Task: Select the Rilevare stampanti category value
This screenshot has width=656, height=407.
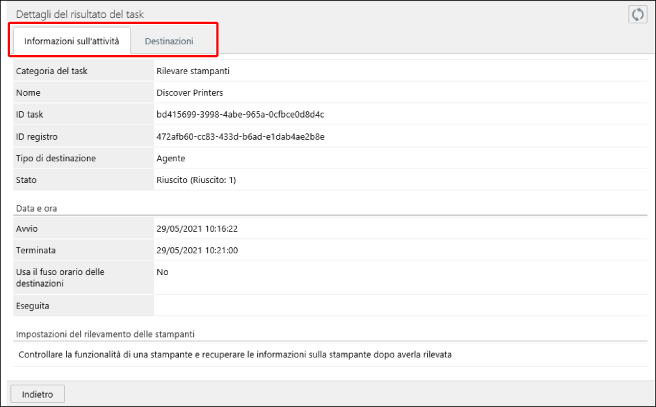Action: [x=194, y=72]
